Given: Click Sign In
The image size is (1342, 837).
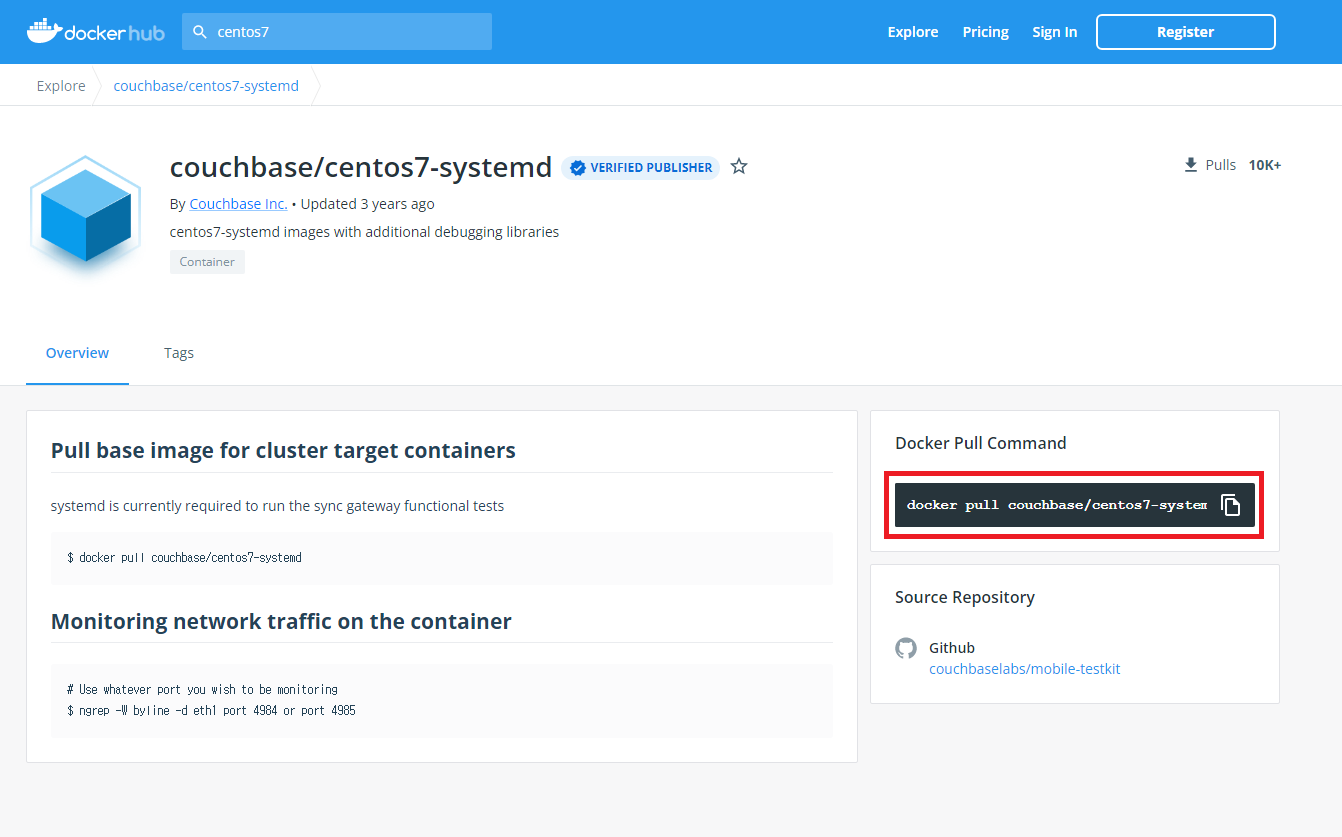Looking at the screenshot, I should click(x=1055, y=32).
